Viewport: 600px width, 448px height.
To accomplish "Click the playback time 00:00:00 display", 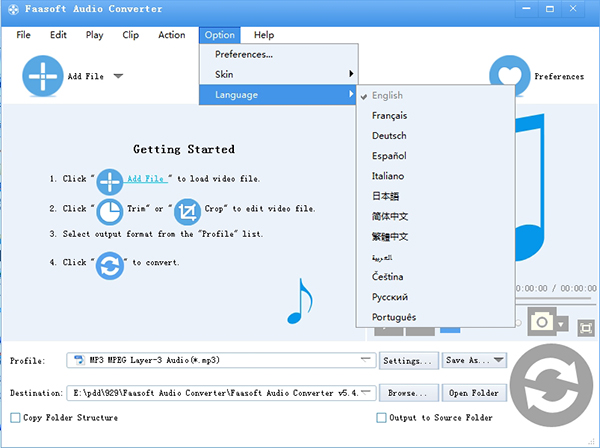I will (x=556, y=288).
